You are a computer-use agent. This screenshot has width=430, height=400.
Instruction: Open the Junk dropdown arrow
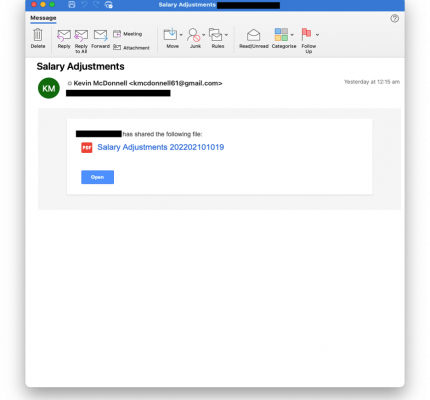pos(203,35)
